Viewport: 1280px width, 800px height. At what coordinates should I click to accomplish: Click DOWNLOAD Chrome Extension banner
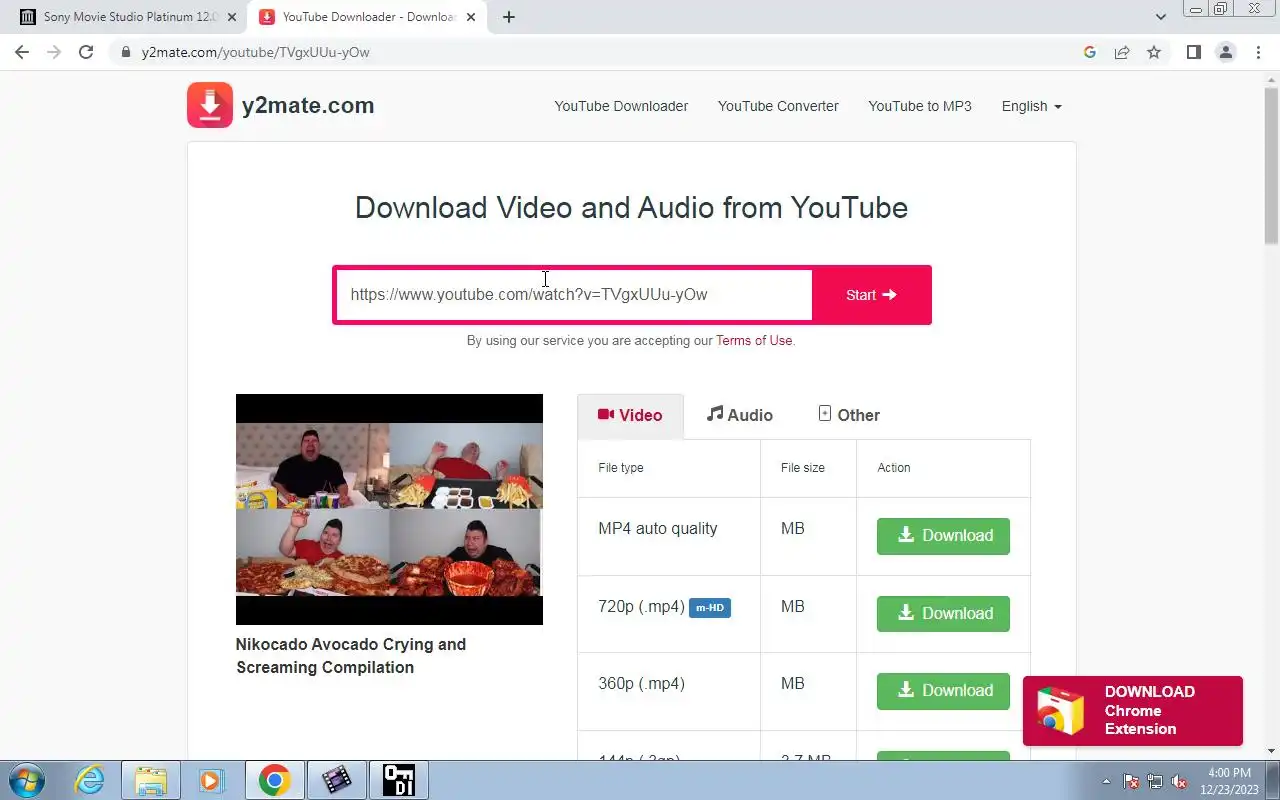(1133, 711)
